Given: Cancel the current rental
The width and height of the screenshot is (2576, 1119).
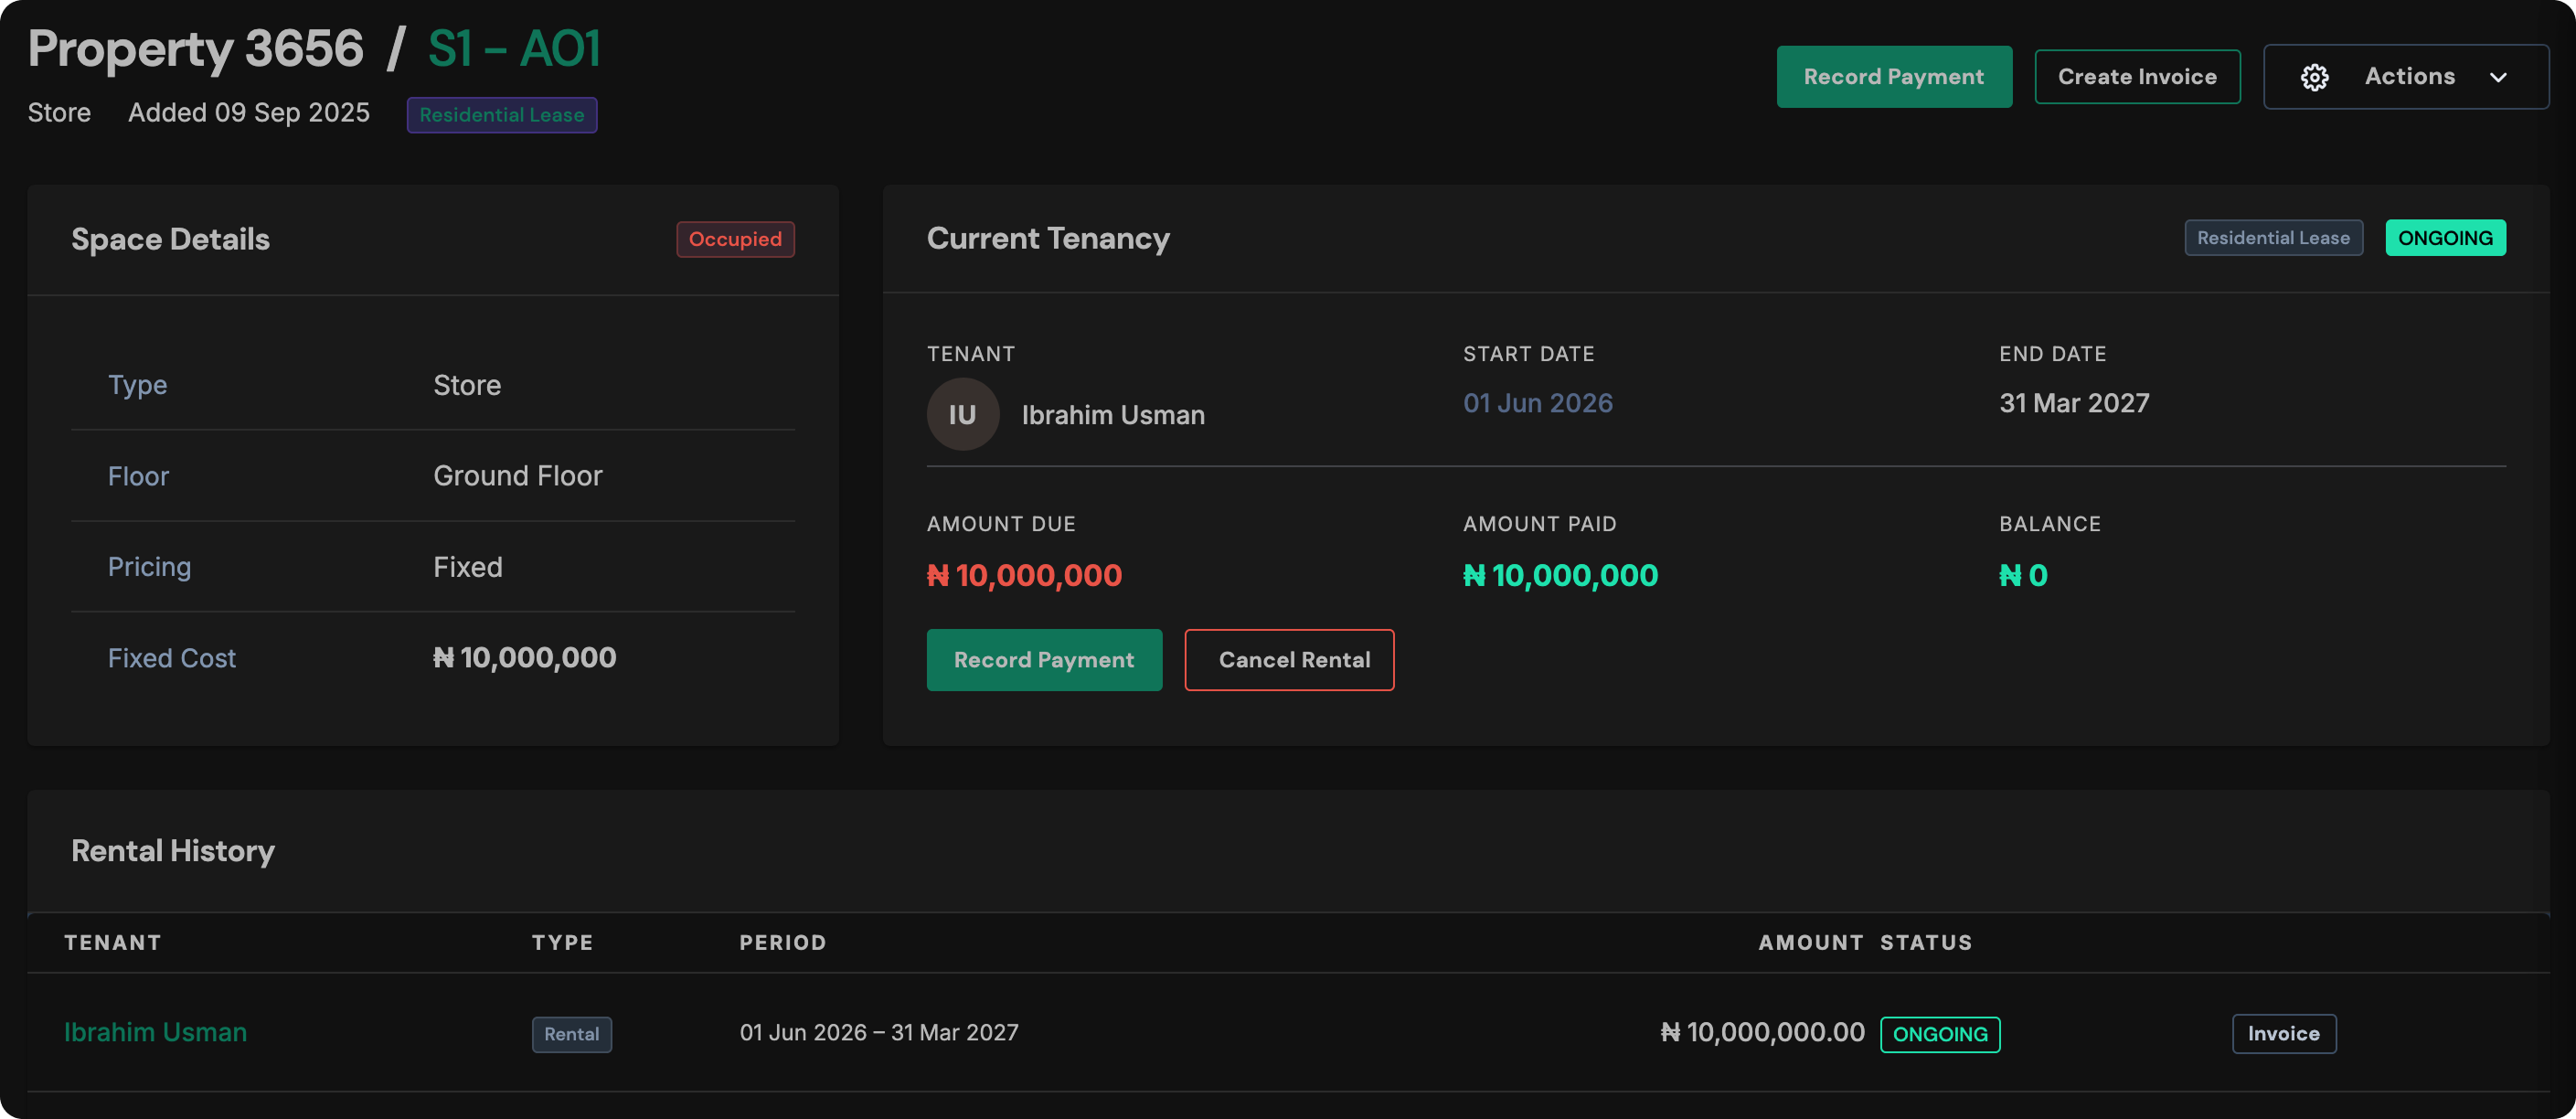Looking at the screenshot, I should pyautogui.click(x=1289, y=660).
